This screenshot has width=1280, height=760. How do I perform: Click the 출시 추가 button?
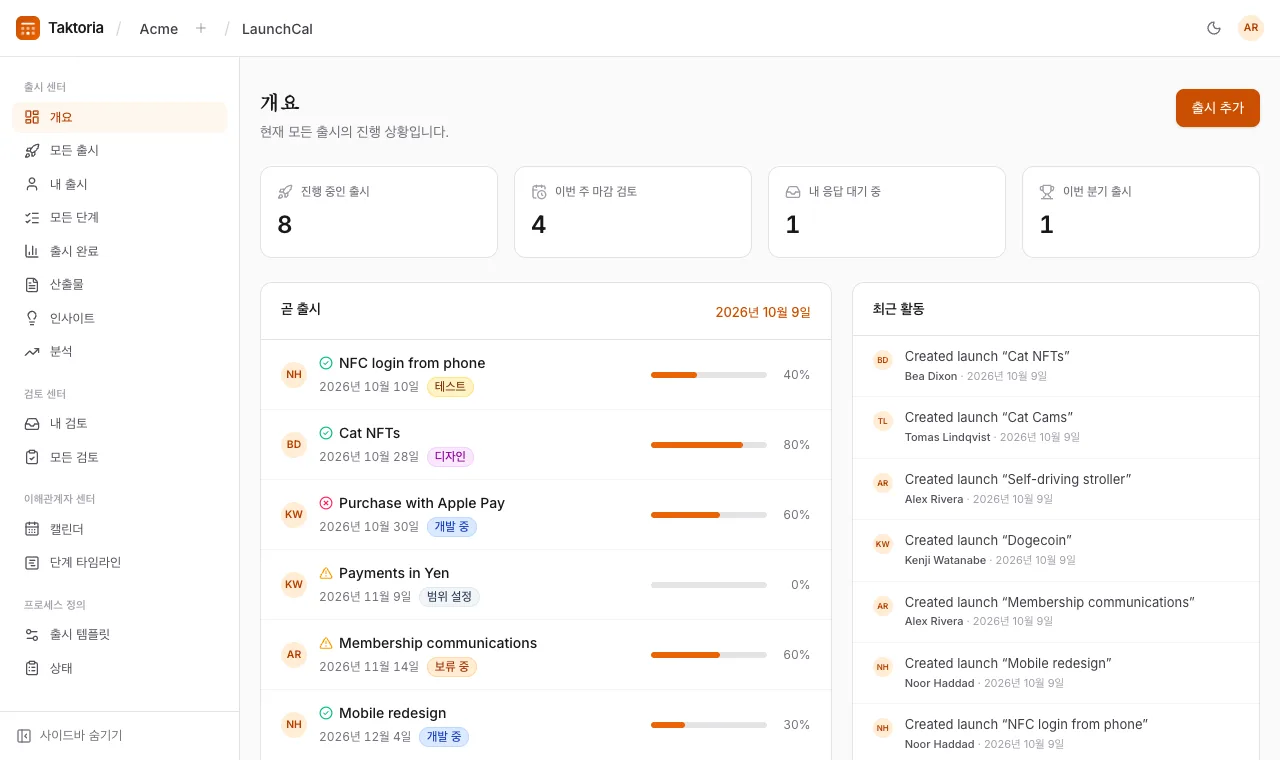tap(1217, 108)
